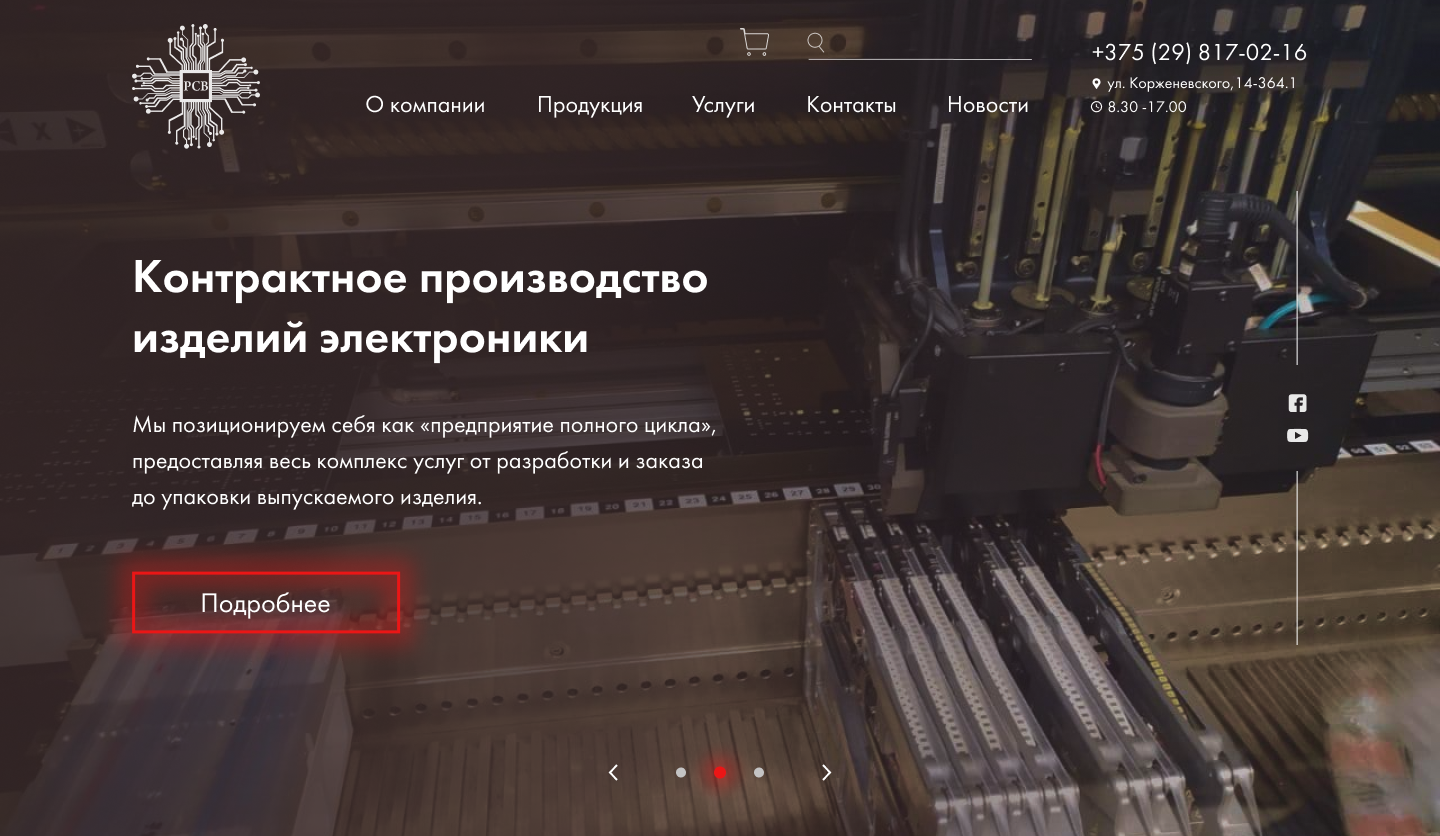The width and height of the screenshot is (1440, 836).
Task: Click the PCB circuit logo
Action: 196,87
